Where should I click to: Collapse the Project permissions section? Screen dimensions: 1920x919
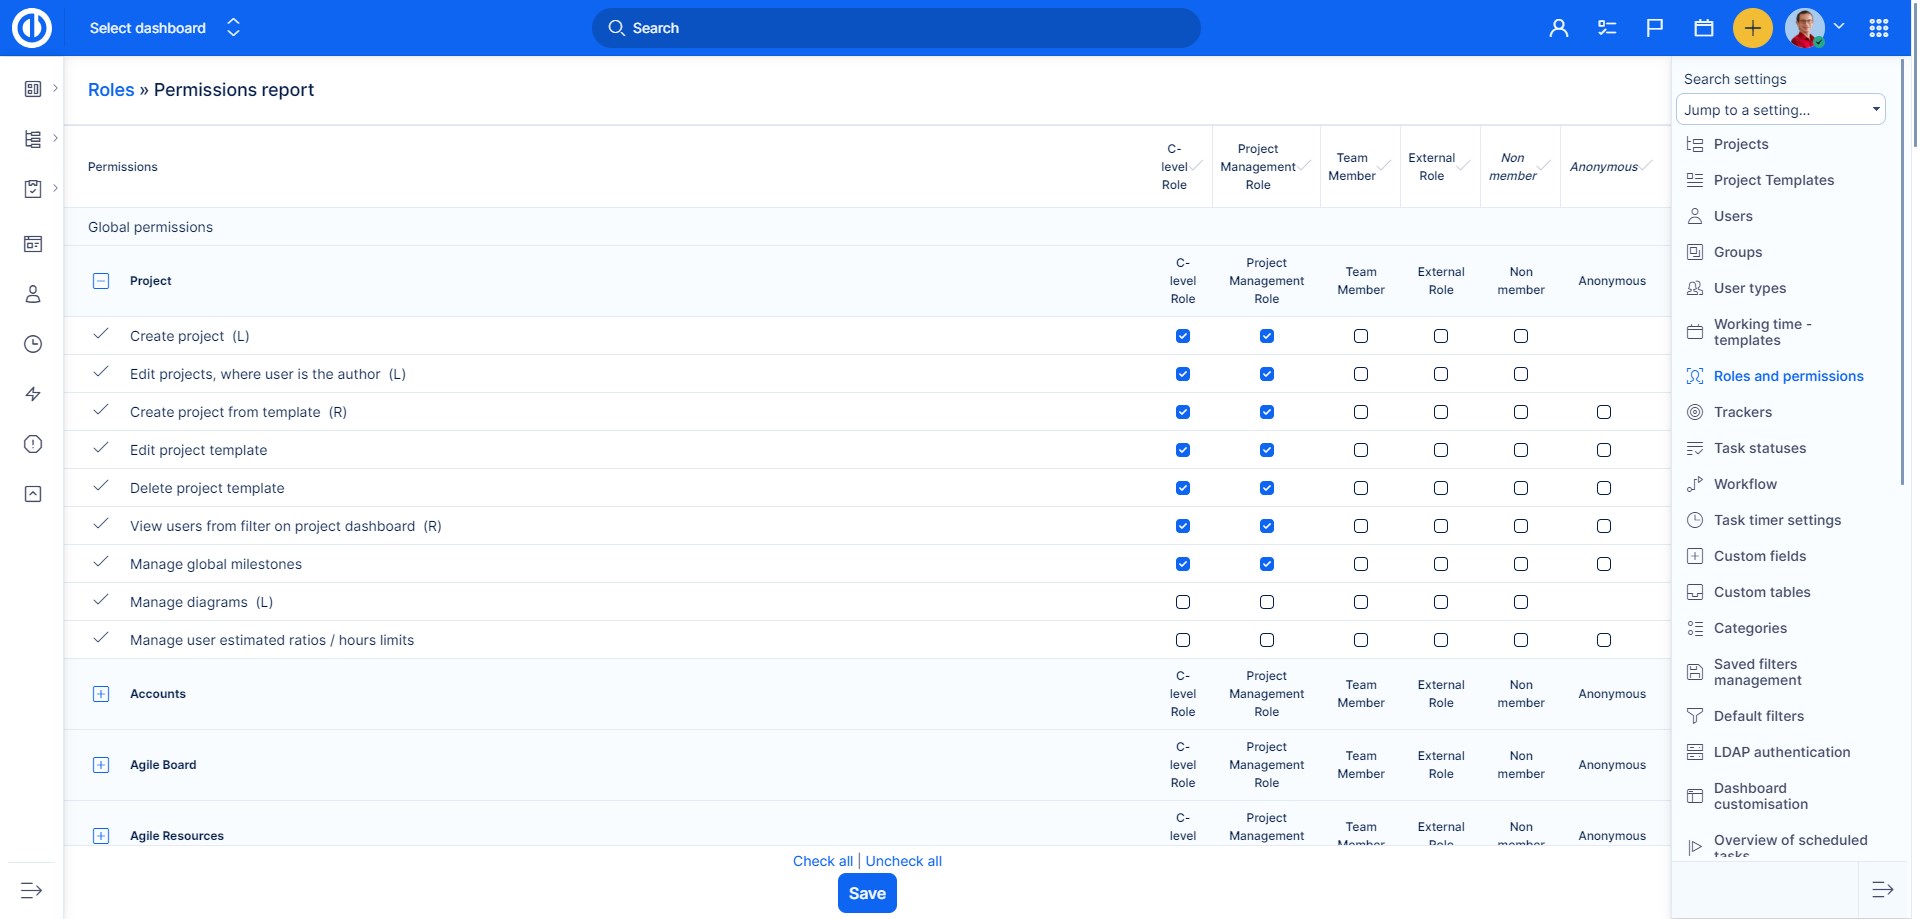[101, 281]
